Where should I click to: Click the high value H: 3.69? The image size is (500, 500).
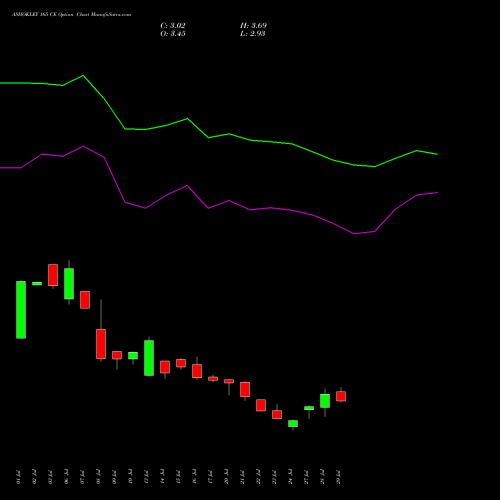click(253, 26)
